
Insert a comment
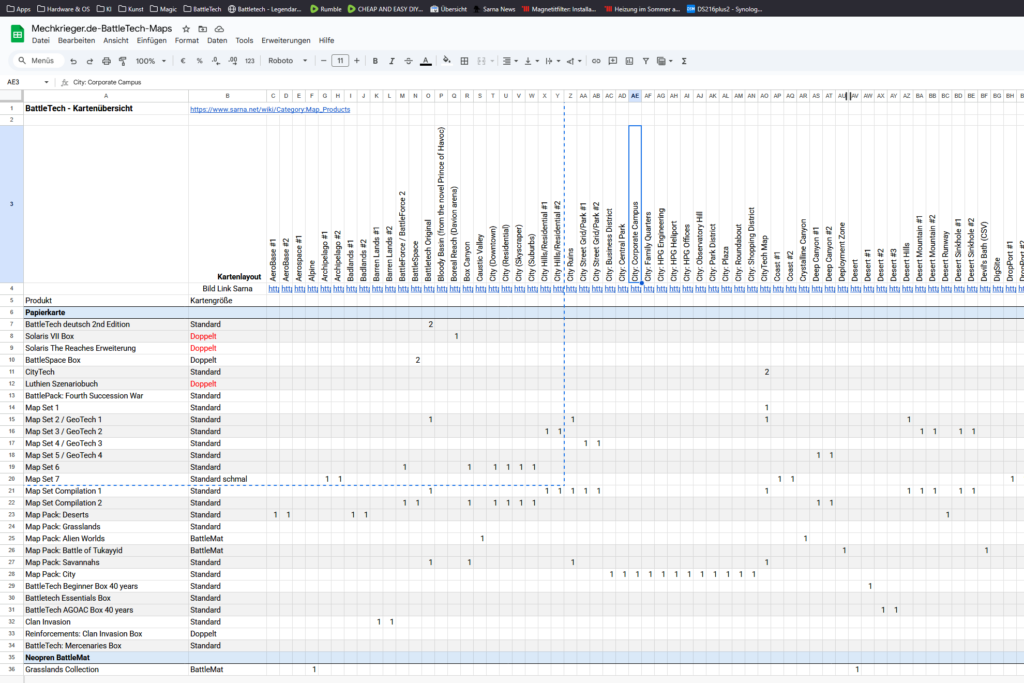click(613, 61)
